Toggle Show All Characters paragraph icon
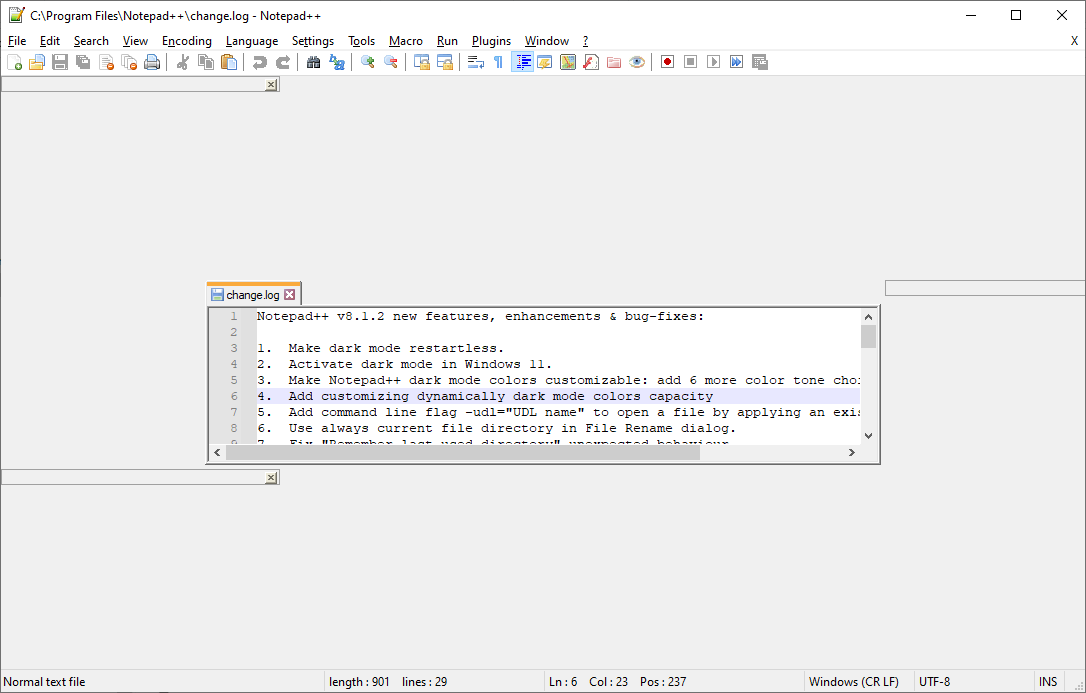The width and height of the screenshot is (1086, 693). 497,61
